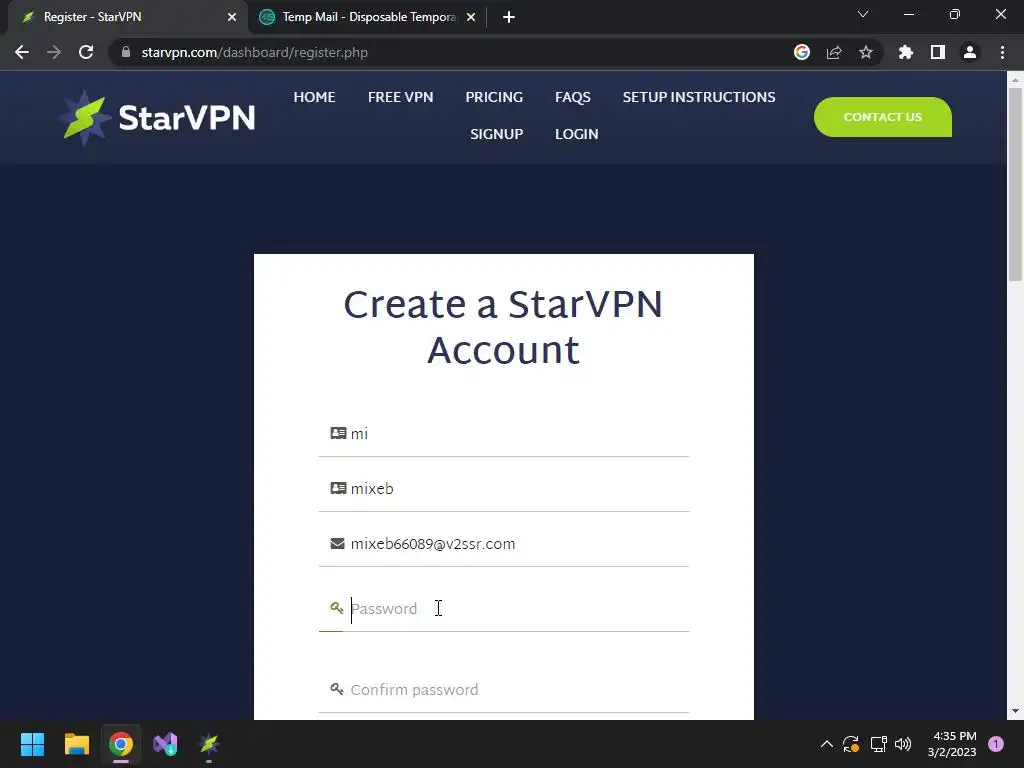Open FREE VPN menu item
Screen dimensions: 1024x768
(400, 97)
